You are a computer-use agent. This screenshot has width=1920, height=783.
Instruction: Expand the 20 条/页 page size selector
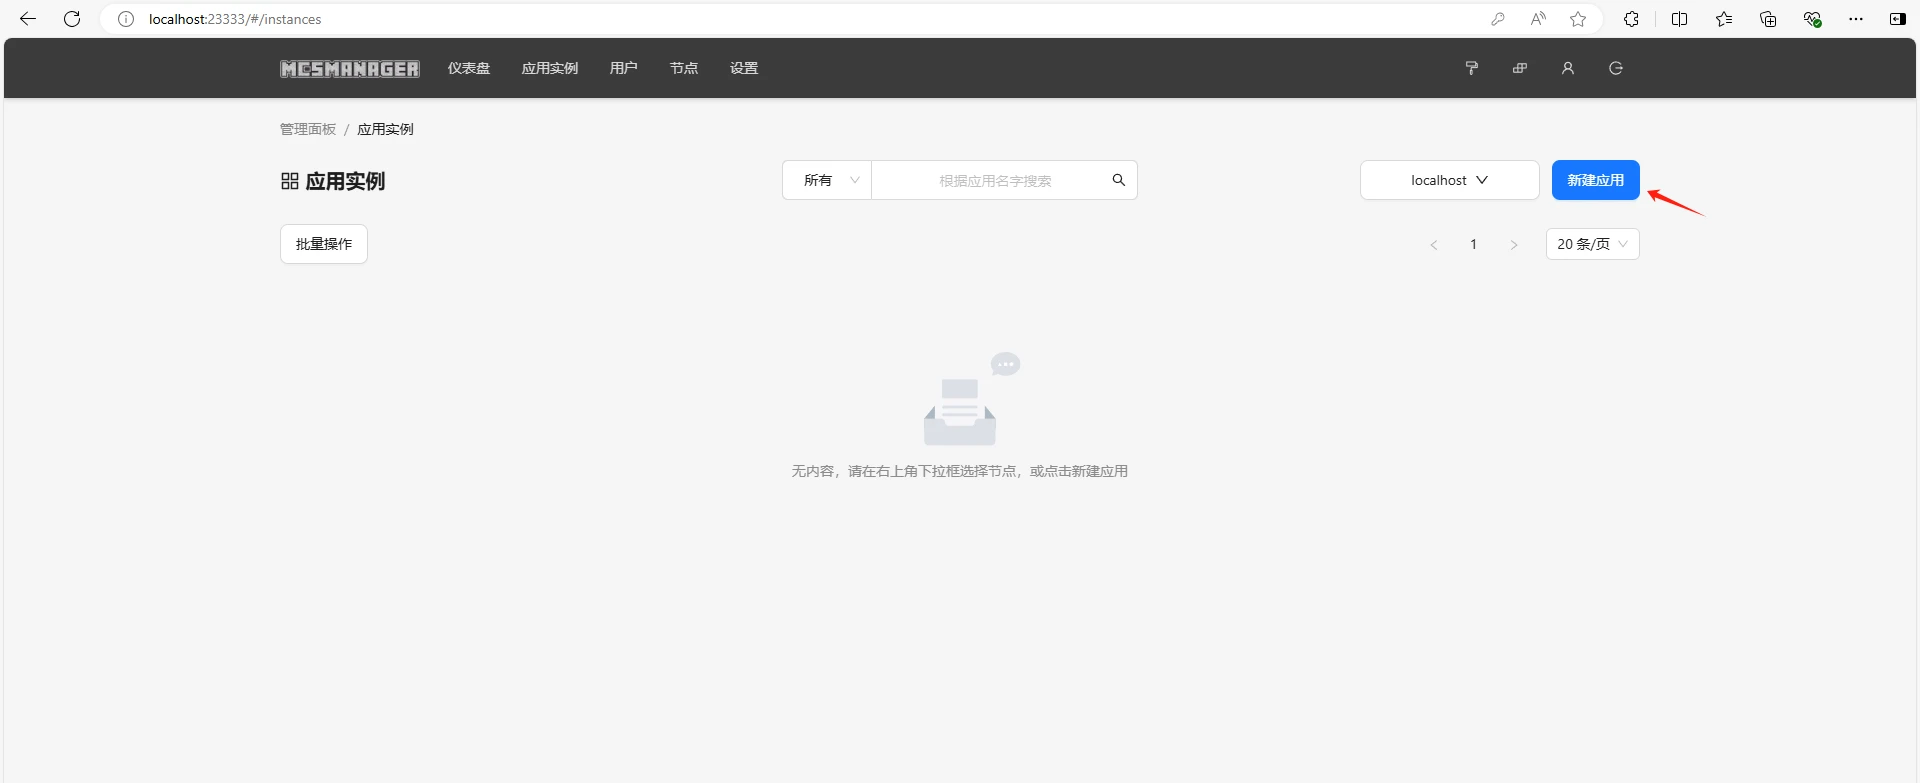[1592, 244]
